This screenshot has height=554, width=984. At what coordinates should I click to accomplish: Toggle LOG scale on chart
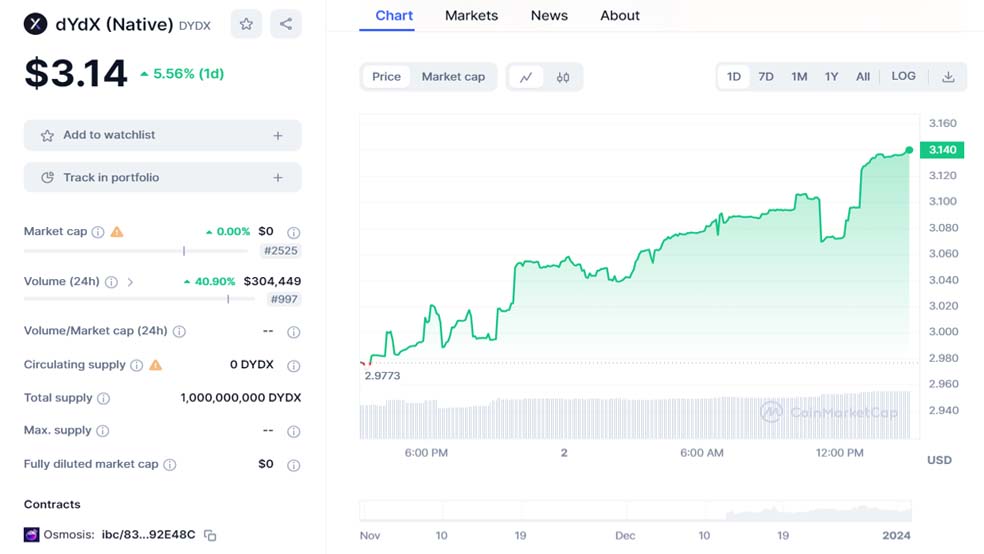(903, 76)
